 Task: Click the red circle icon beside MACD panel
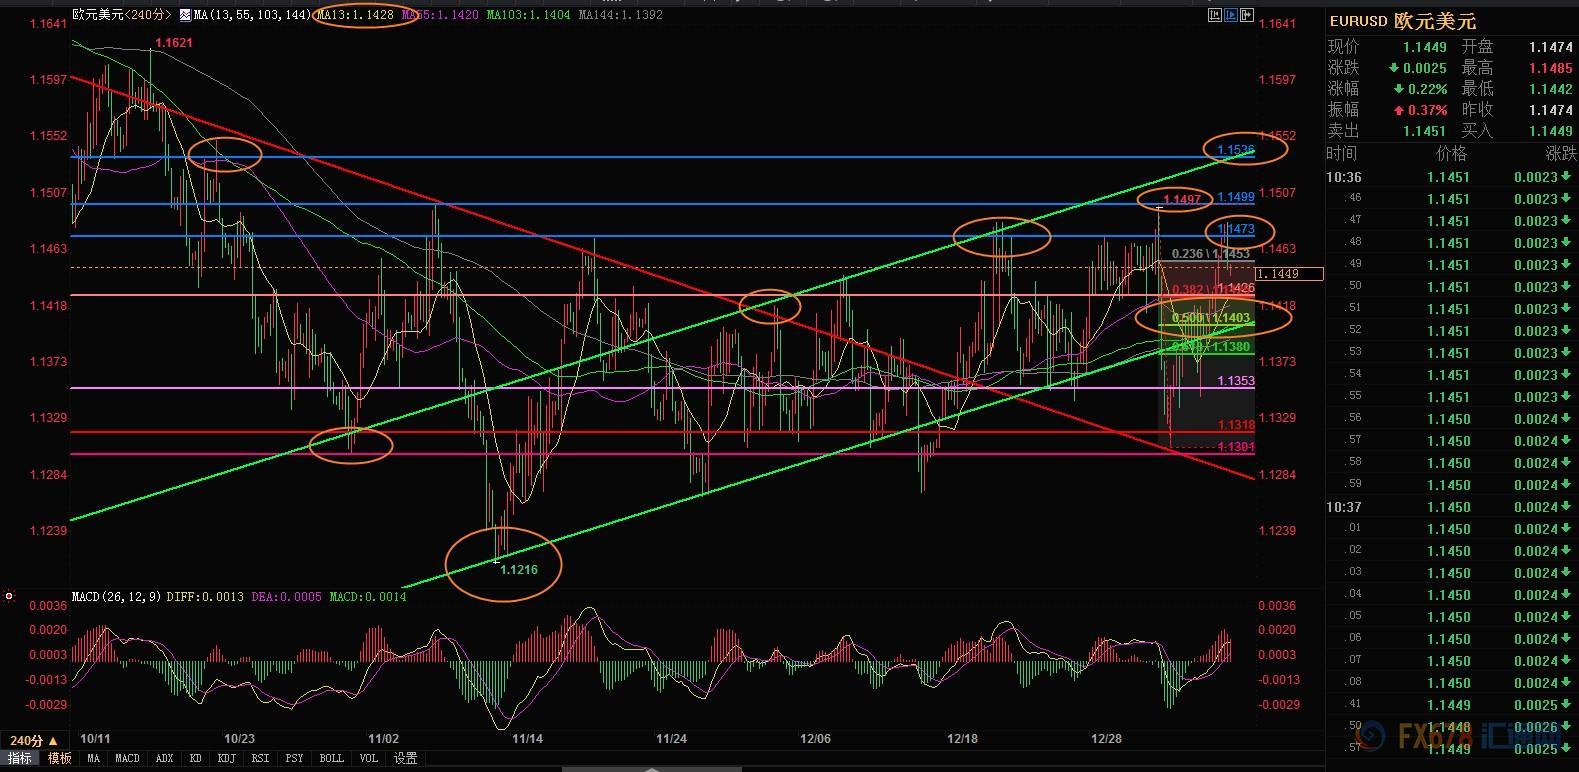coord(9,596)
